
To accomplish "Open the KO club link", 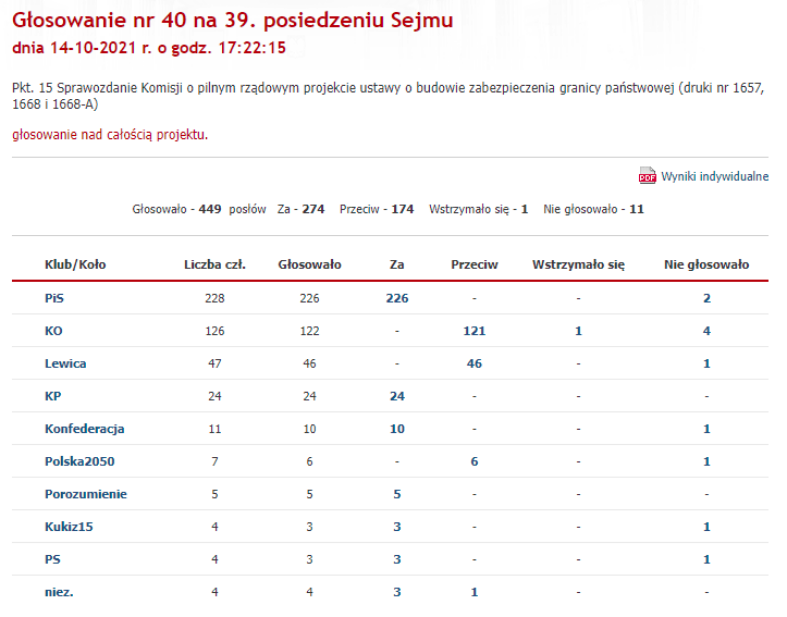I will click(x=53, y=331).
